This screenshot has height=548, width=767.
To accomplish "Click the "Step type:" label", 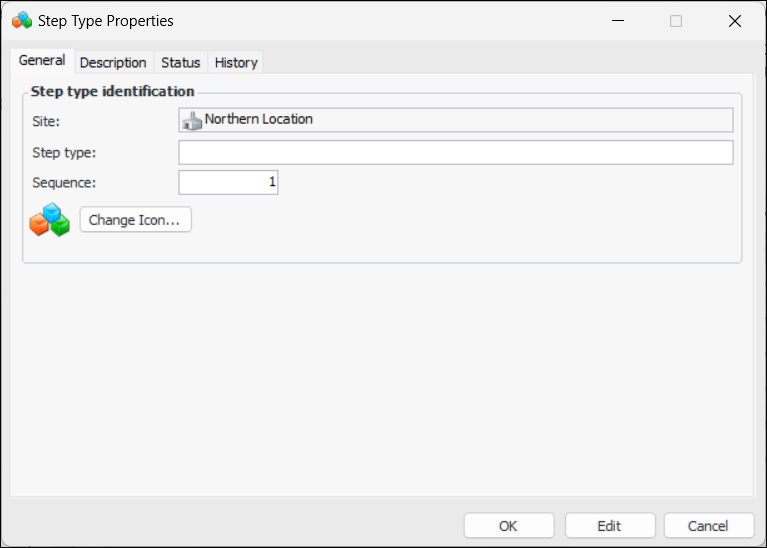I will pyautogui.click(x=64, y=152).
